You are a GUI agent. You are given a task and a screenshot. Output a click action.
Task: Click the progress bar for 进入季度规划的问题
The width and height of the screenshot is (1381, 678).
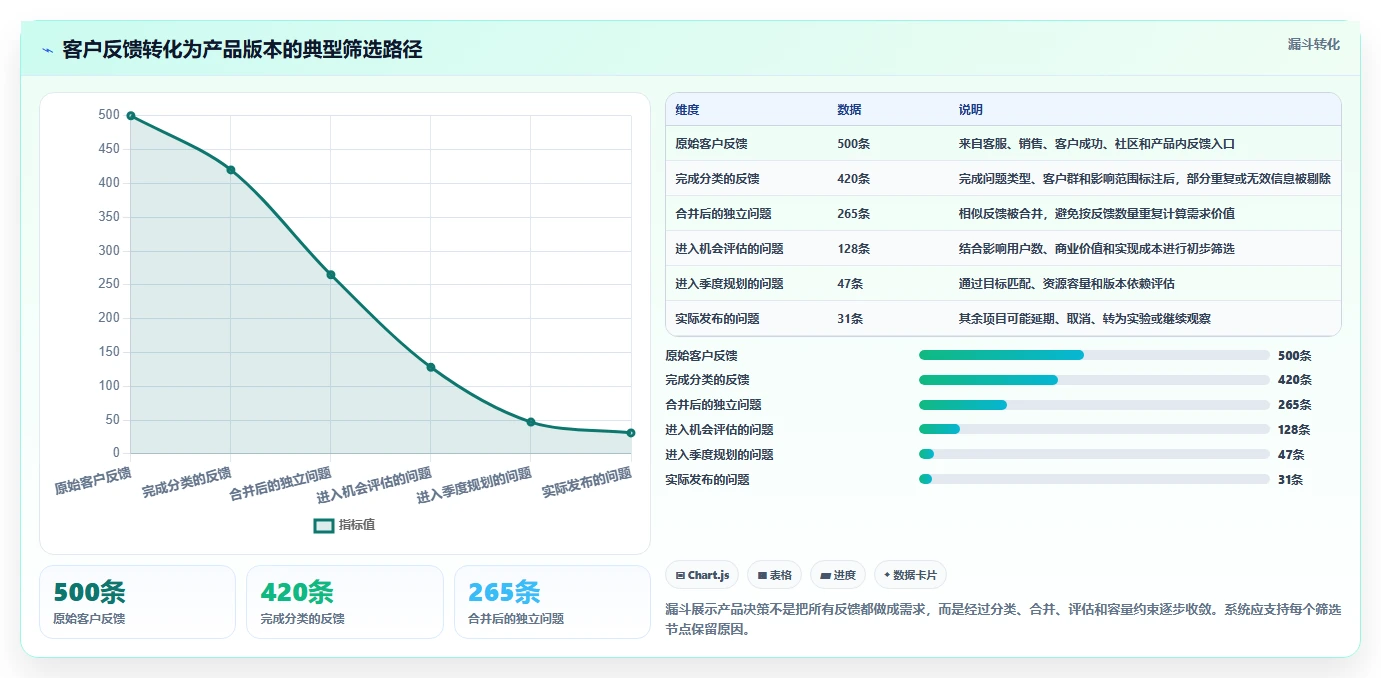[1094, 455]
